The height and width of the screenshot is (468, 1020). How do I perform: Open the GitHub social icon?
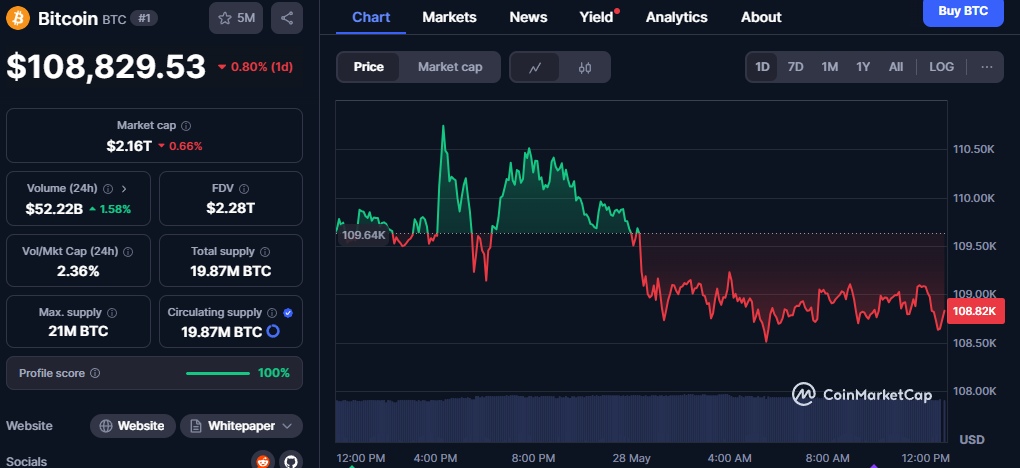291,461
